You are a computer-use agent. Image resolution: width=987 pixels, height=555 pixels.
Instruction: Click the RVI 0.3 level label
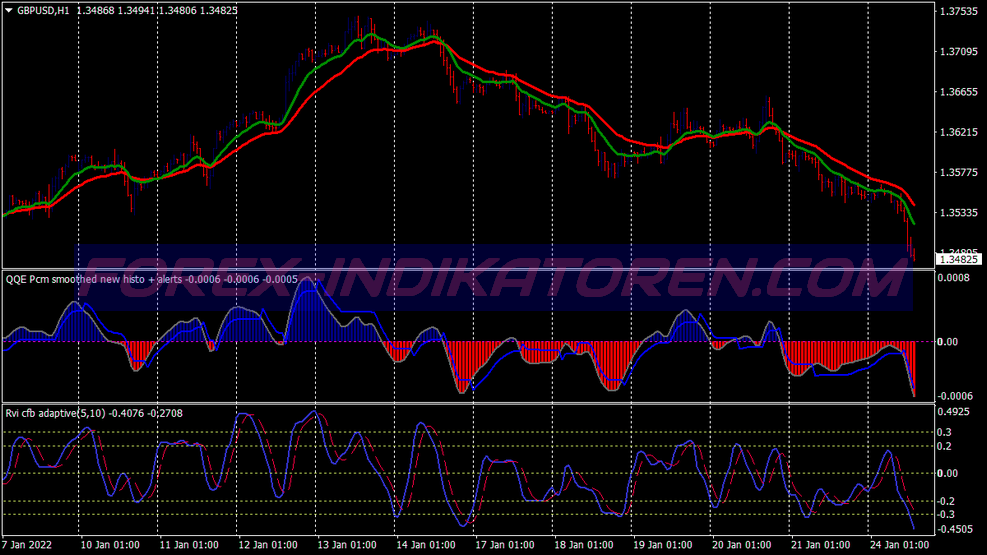pos(944,432)
